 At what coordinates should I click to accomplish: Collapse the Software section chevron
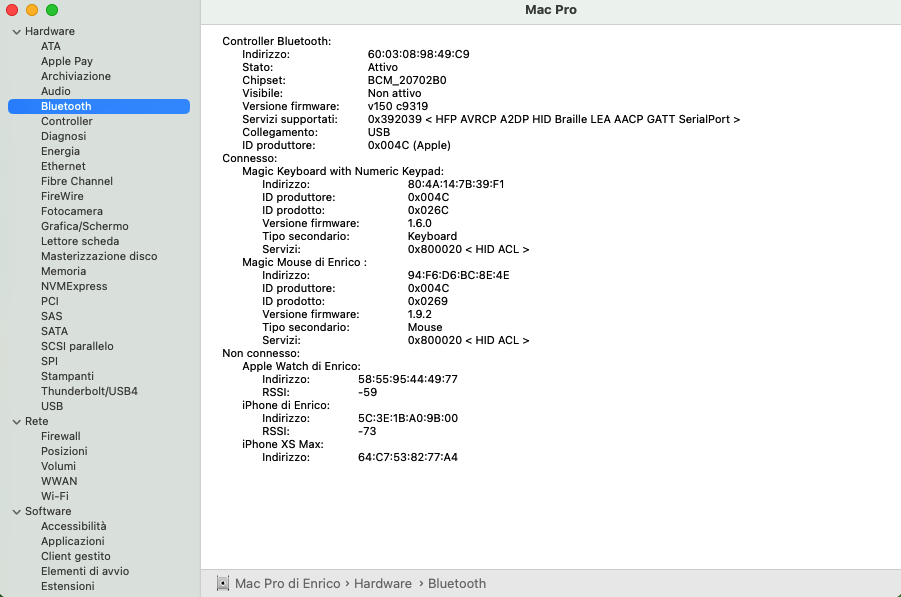click(x=17, y=511)
